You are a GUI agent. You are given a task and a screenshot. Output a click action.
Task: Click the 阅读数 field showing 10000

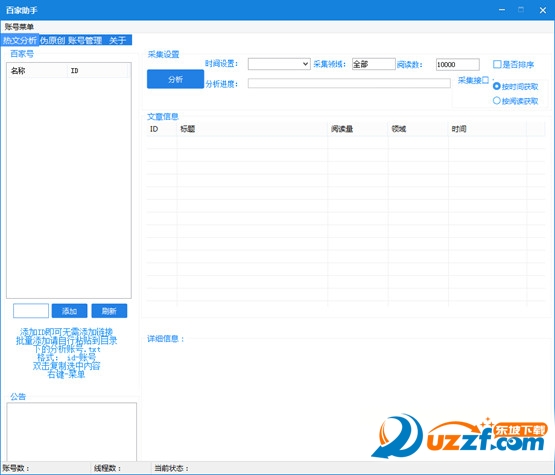coord(457,64)
